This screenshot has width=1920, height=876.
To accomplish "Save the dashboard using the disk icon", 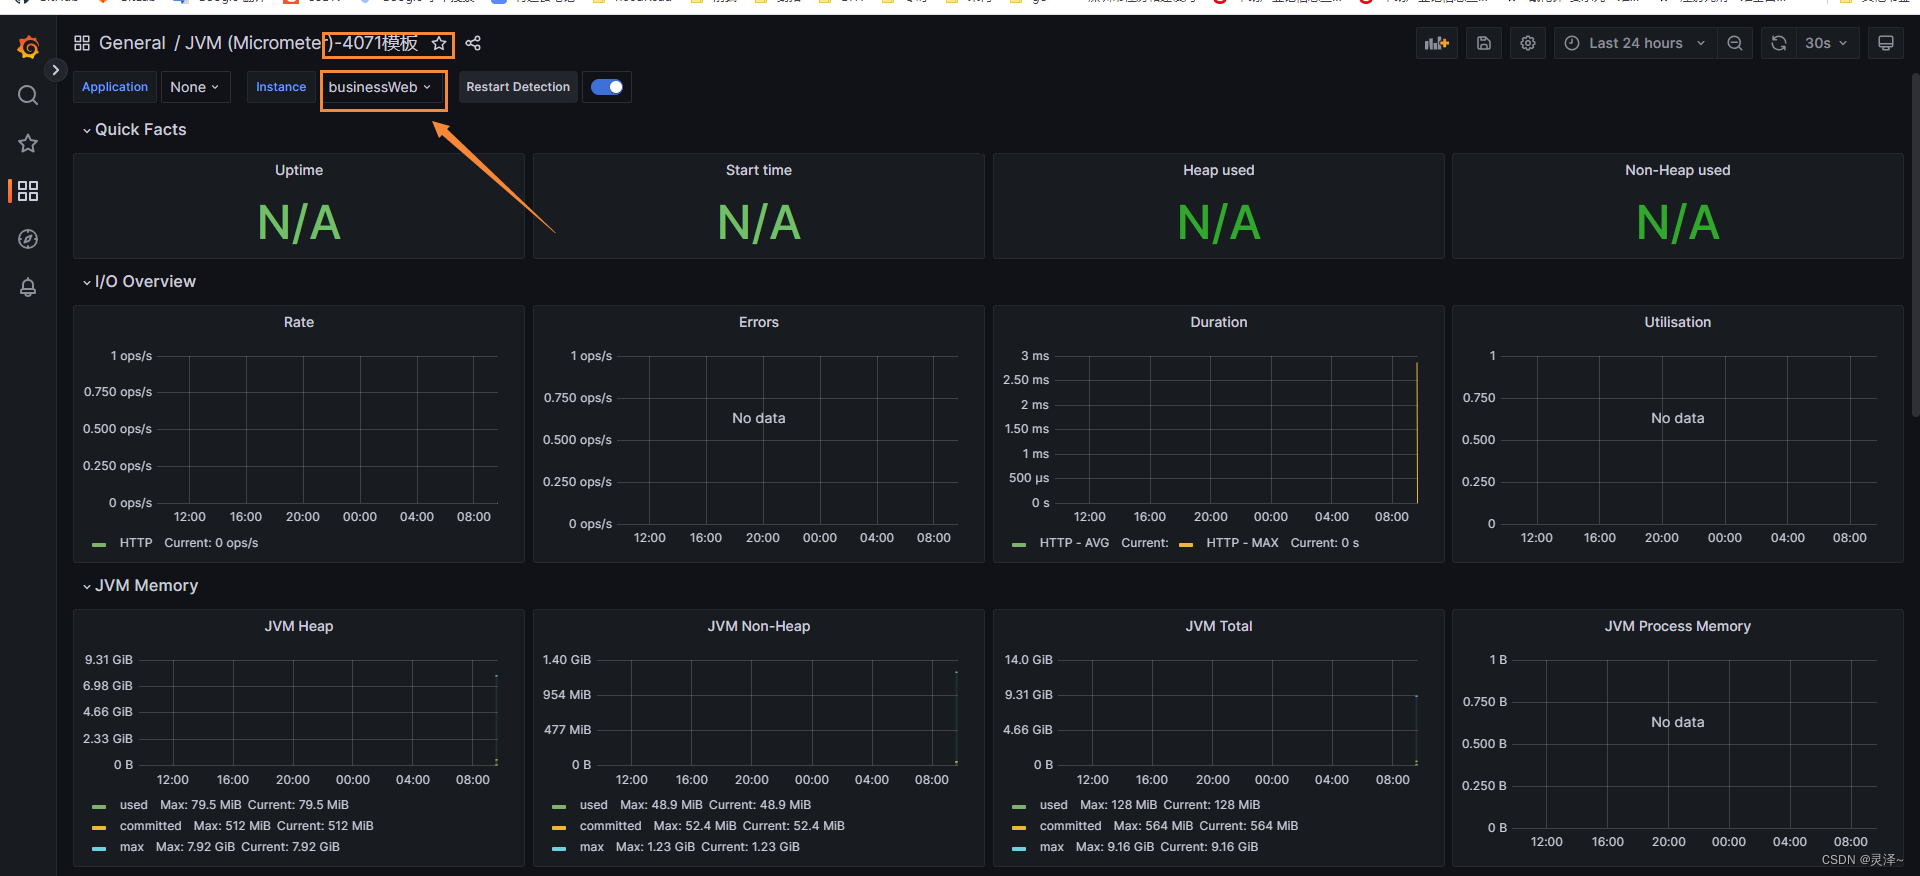I will click(1484, 43).
